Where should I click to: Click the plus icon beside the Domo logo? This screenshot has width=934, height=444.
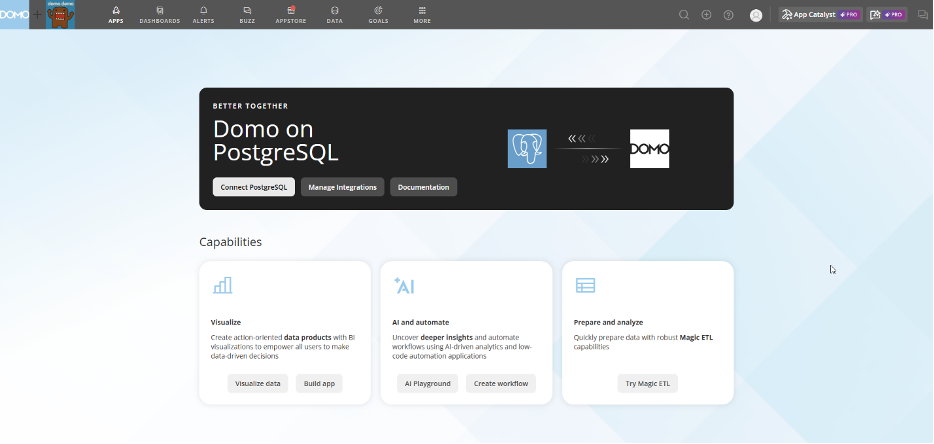[38, 14]
